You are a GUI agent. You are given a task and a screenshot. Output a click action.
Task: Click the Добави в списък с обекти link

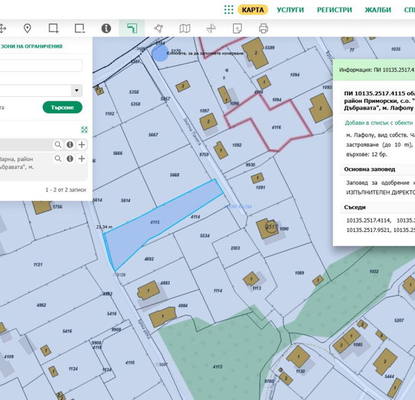(x=379, y=123)
